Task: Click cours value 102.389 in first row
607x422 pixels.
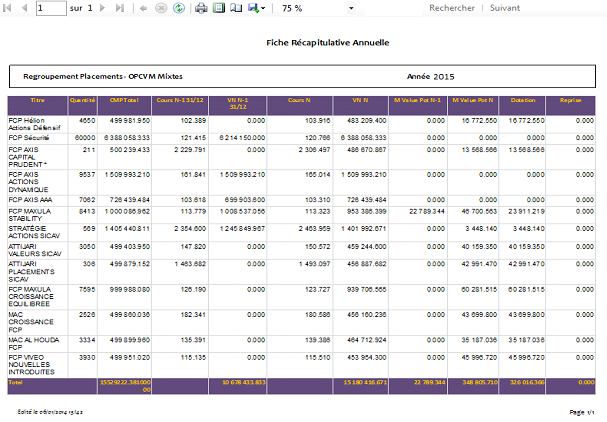Action: click(x=193, y=121)
